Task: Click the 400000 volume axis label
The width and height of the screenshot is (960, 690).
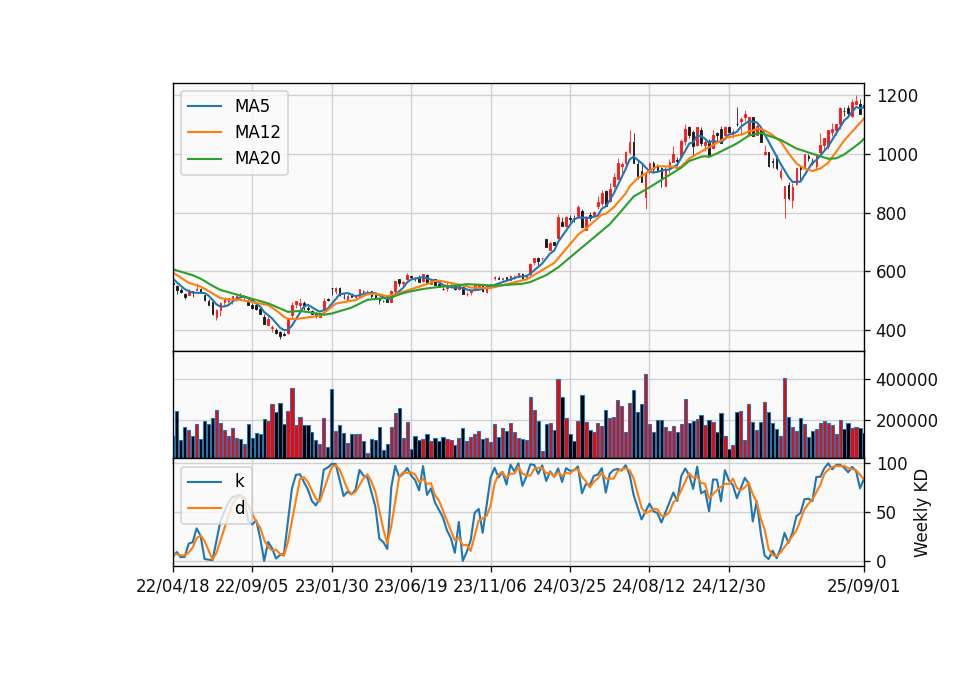Action: 907,380
